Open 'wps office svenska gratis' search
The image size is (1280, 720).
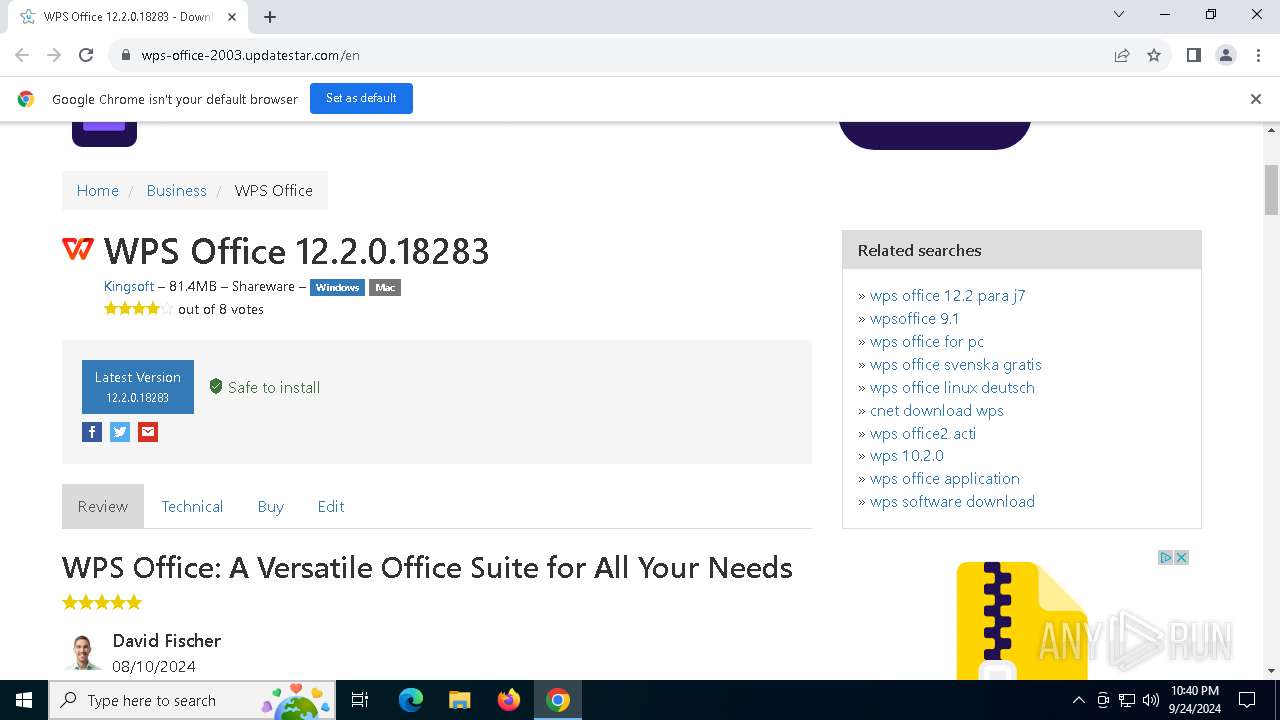(x=956, y=364)
